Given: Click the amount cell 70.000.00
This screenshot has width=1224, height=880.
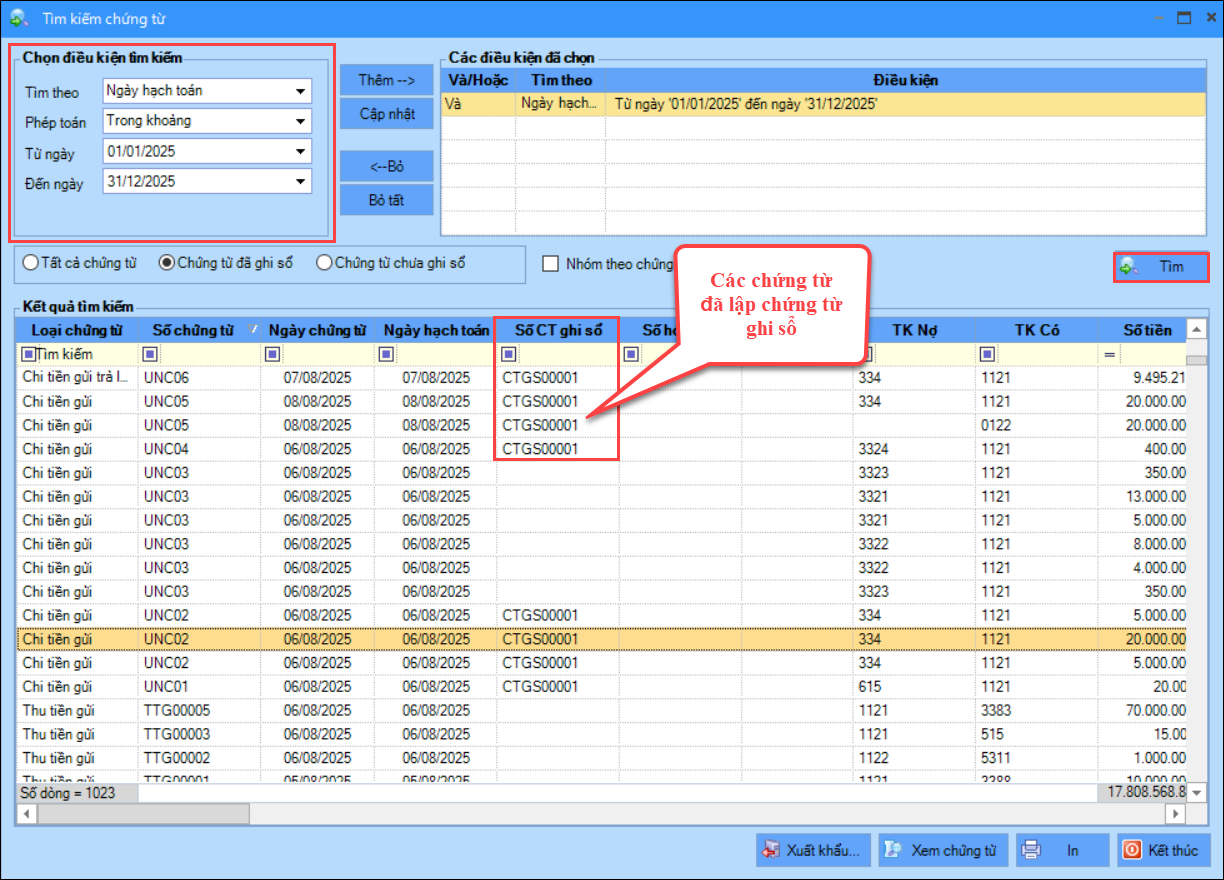Looking at the screenshot, I should click(x=1141, y=711).
